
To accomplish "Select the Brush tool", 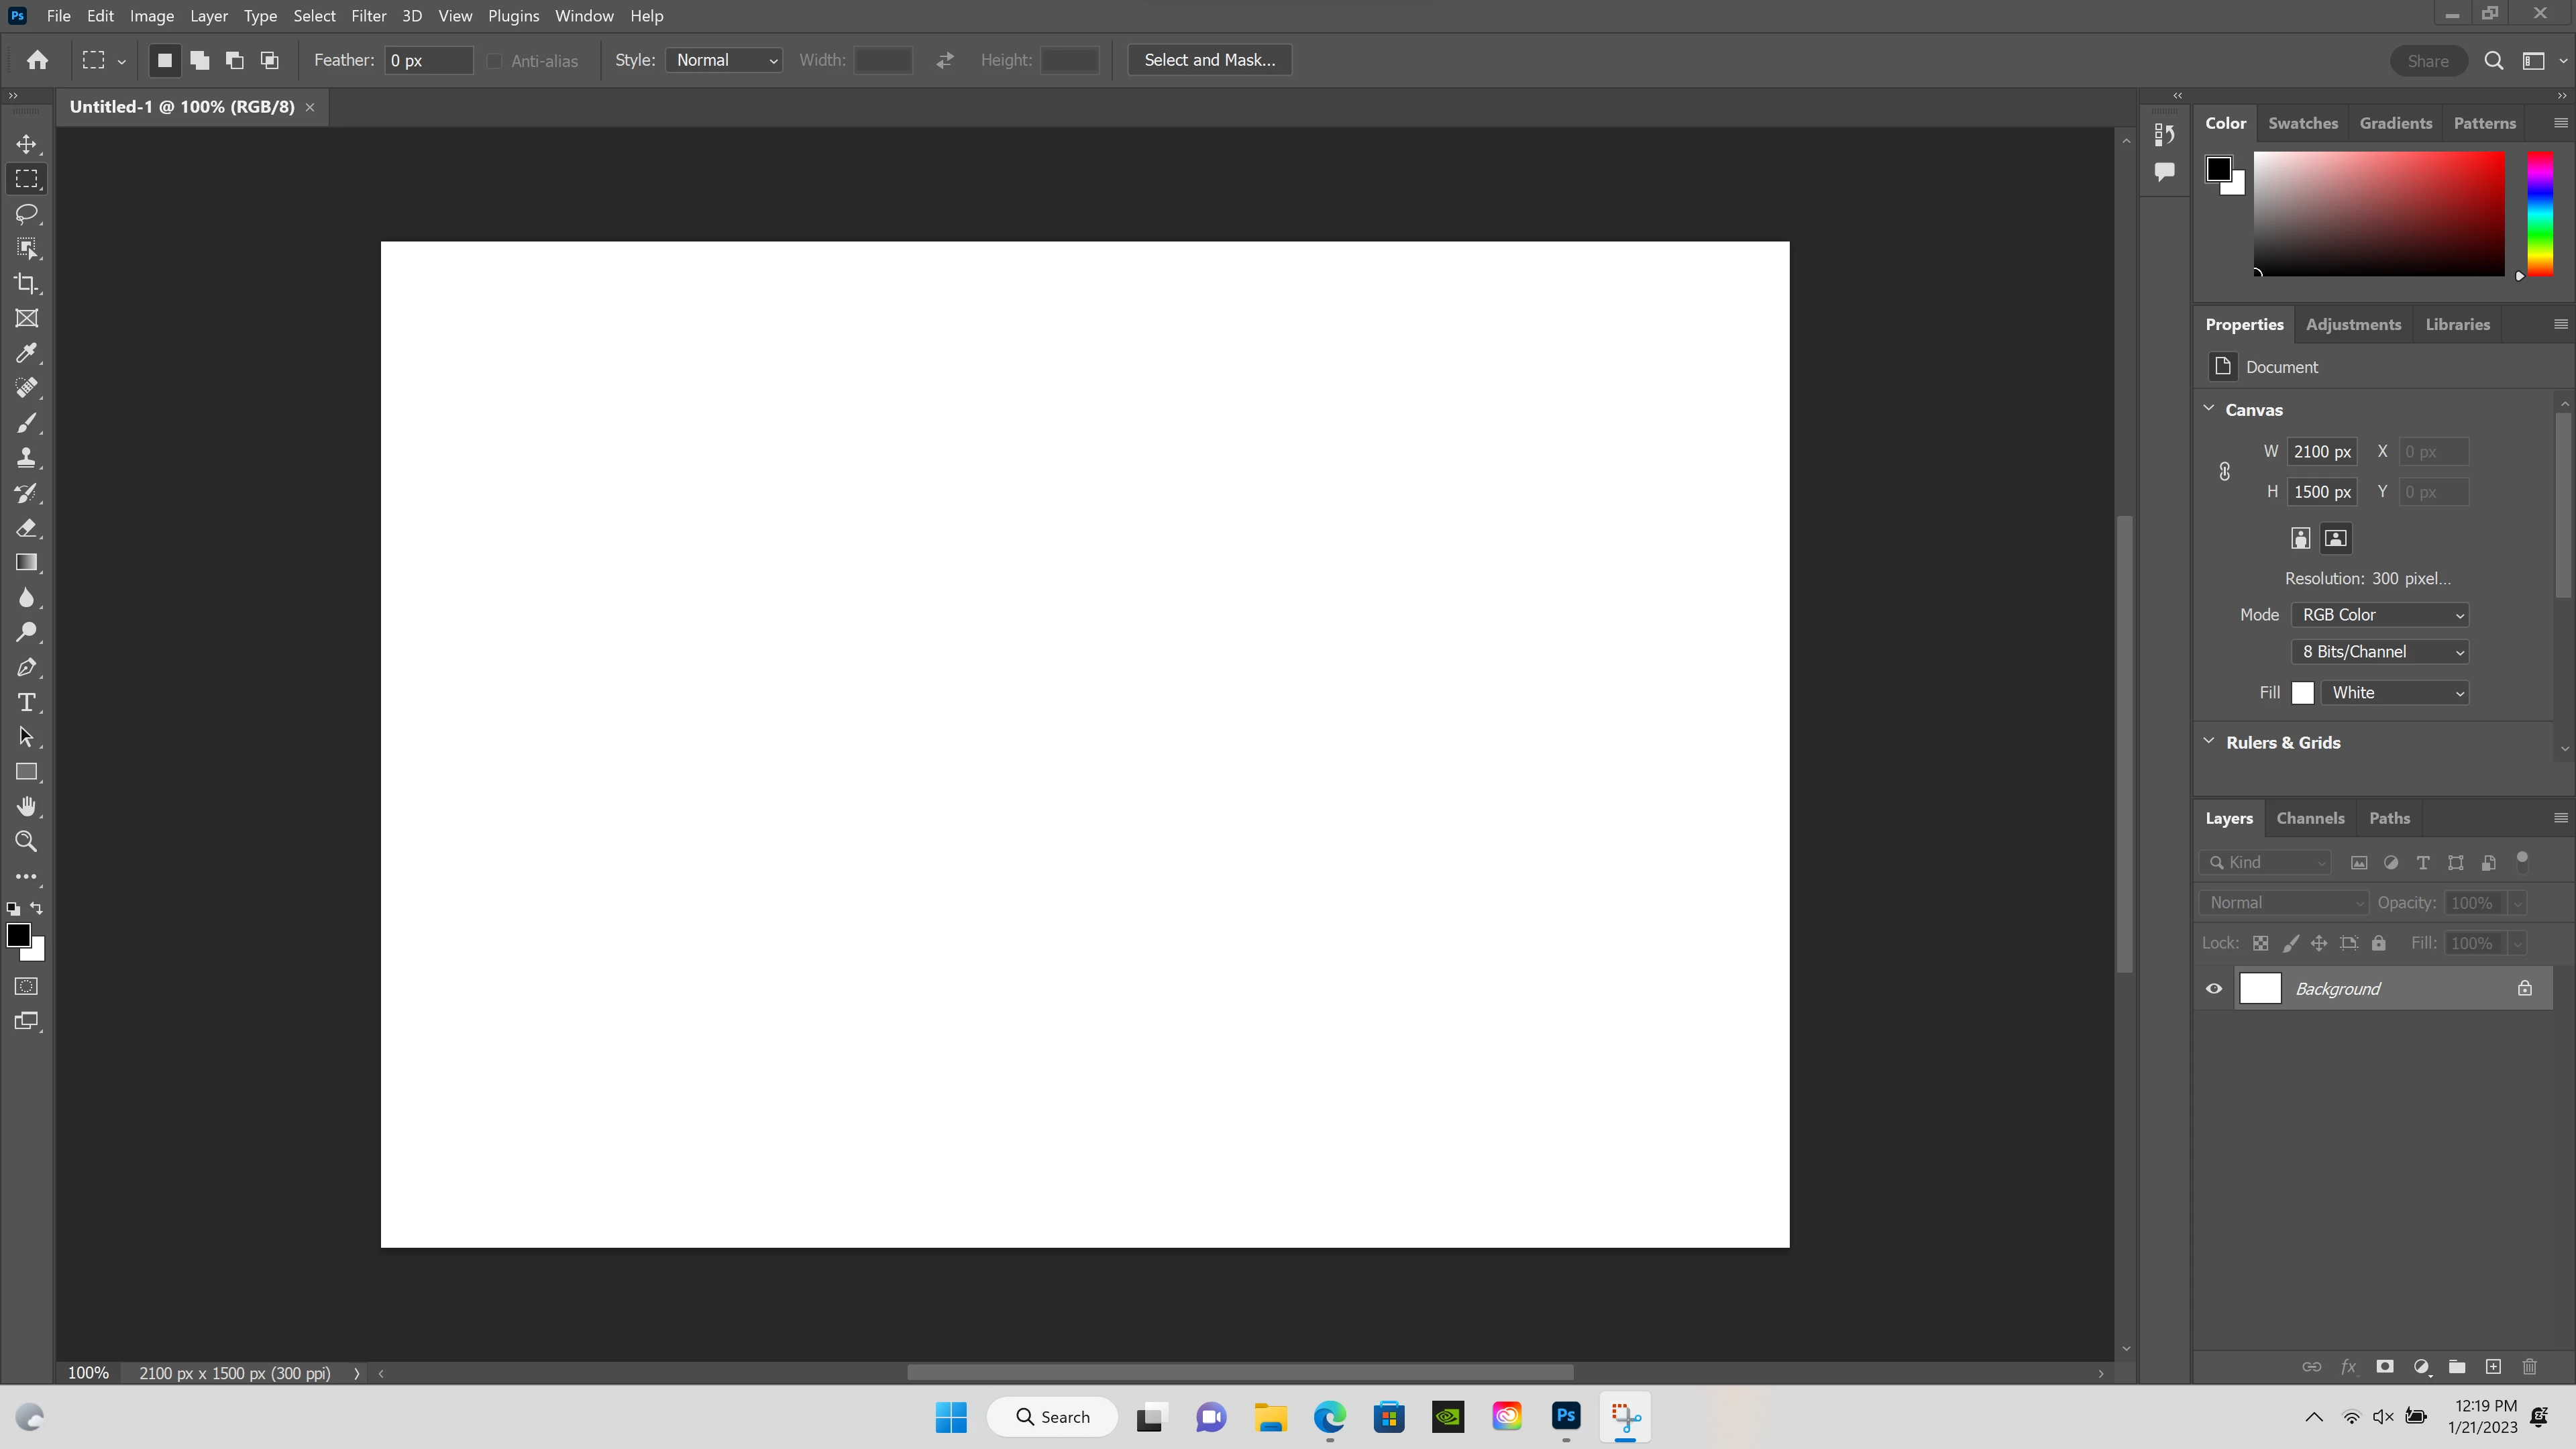I will [x=27, y=423].
